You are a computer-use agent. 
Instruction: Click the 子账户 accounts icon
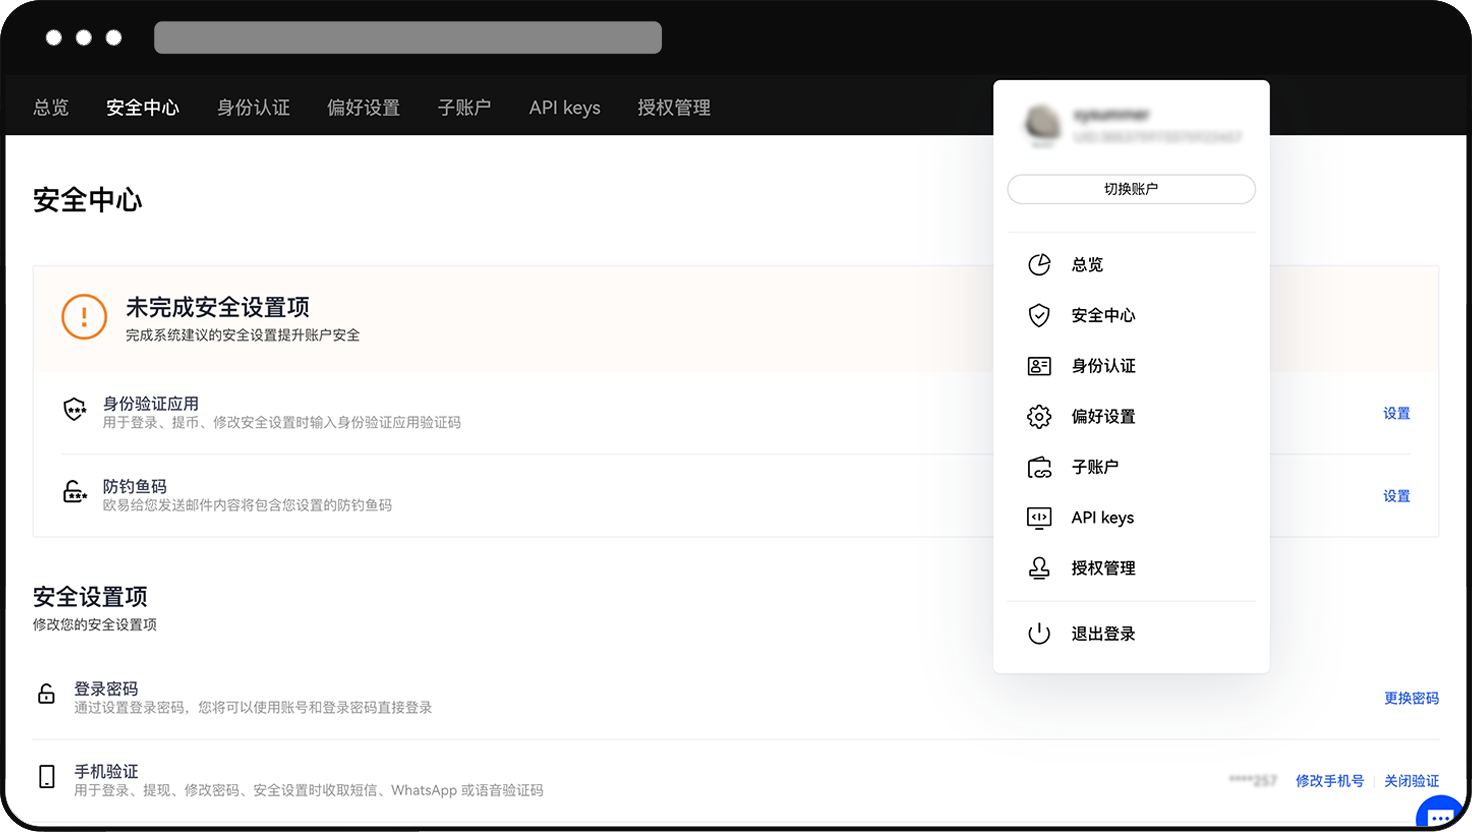tap(1039, 466)
